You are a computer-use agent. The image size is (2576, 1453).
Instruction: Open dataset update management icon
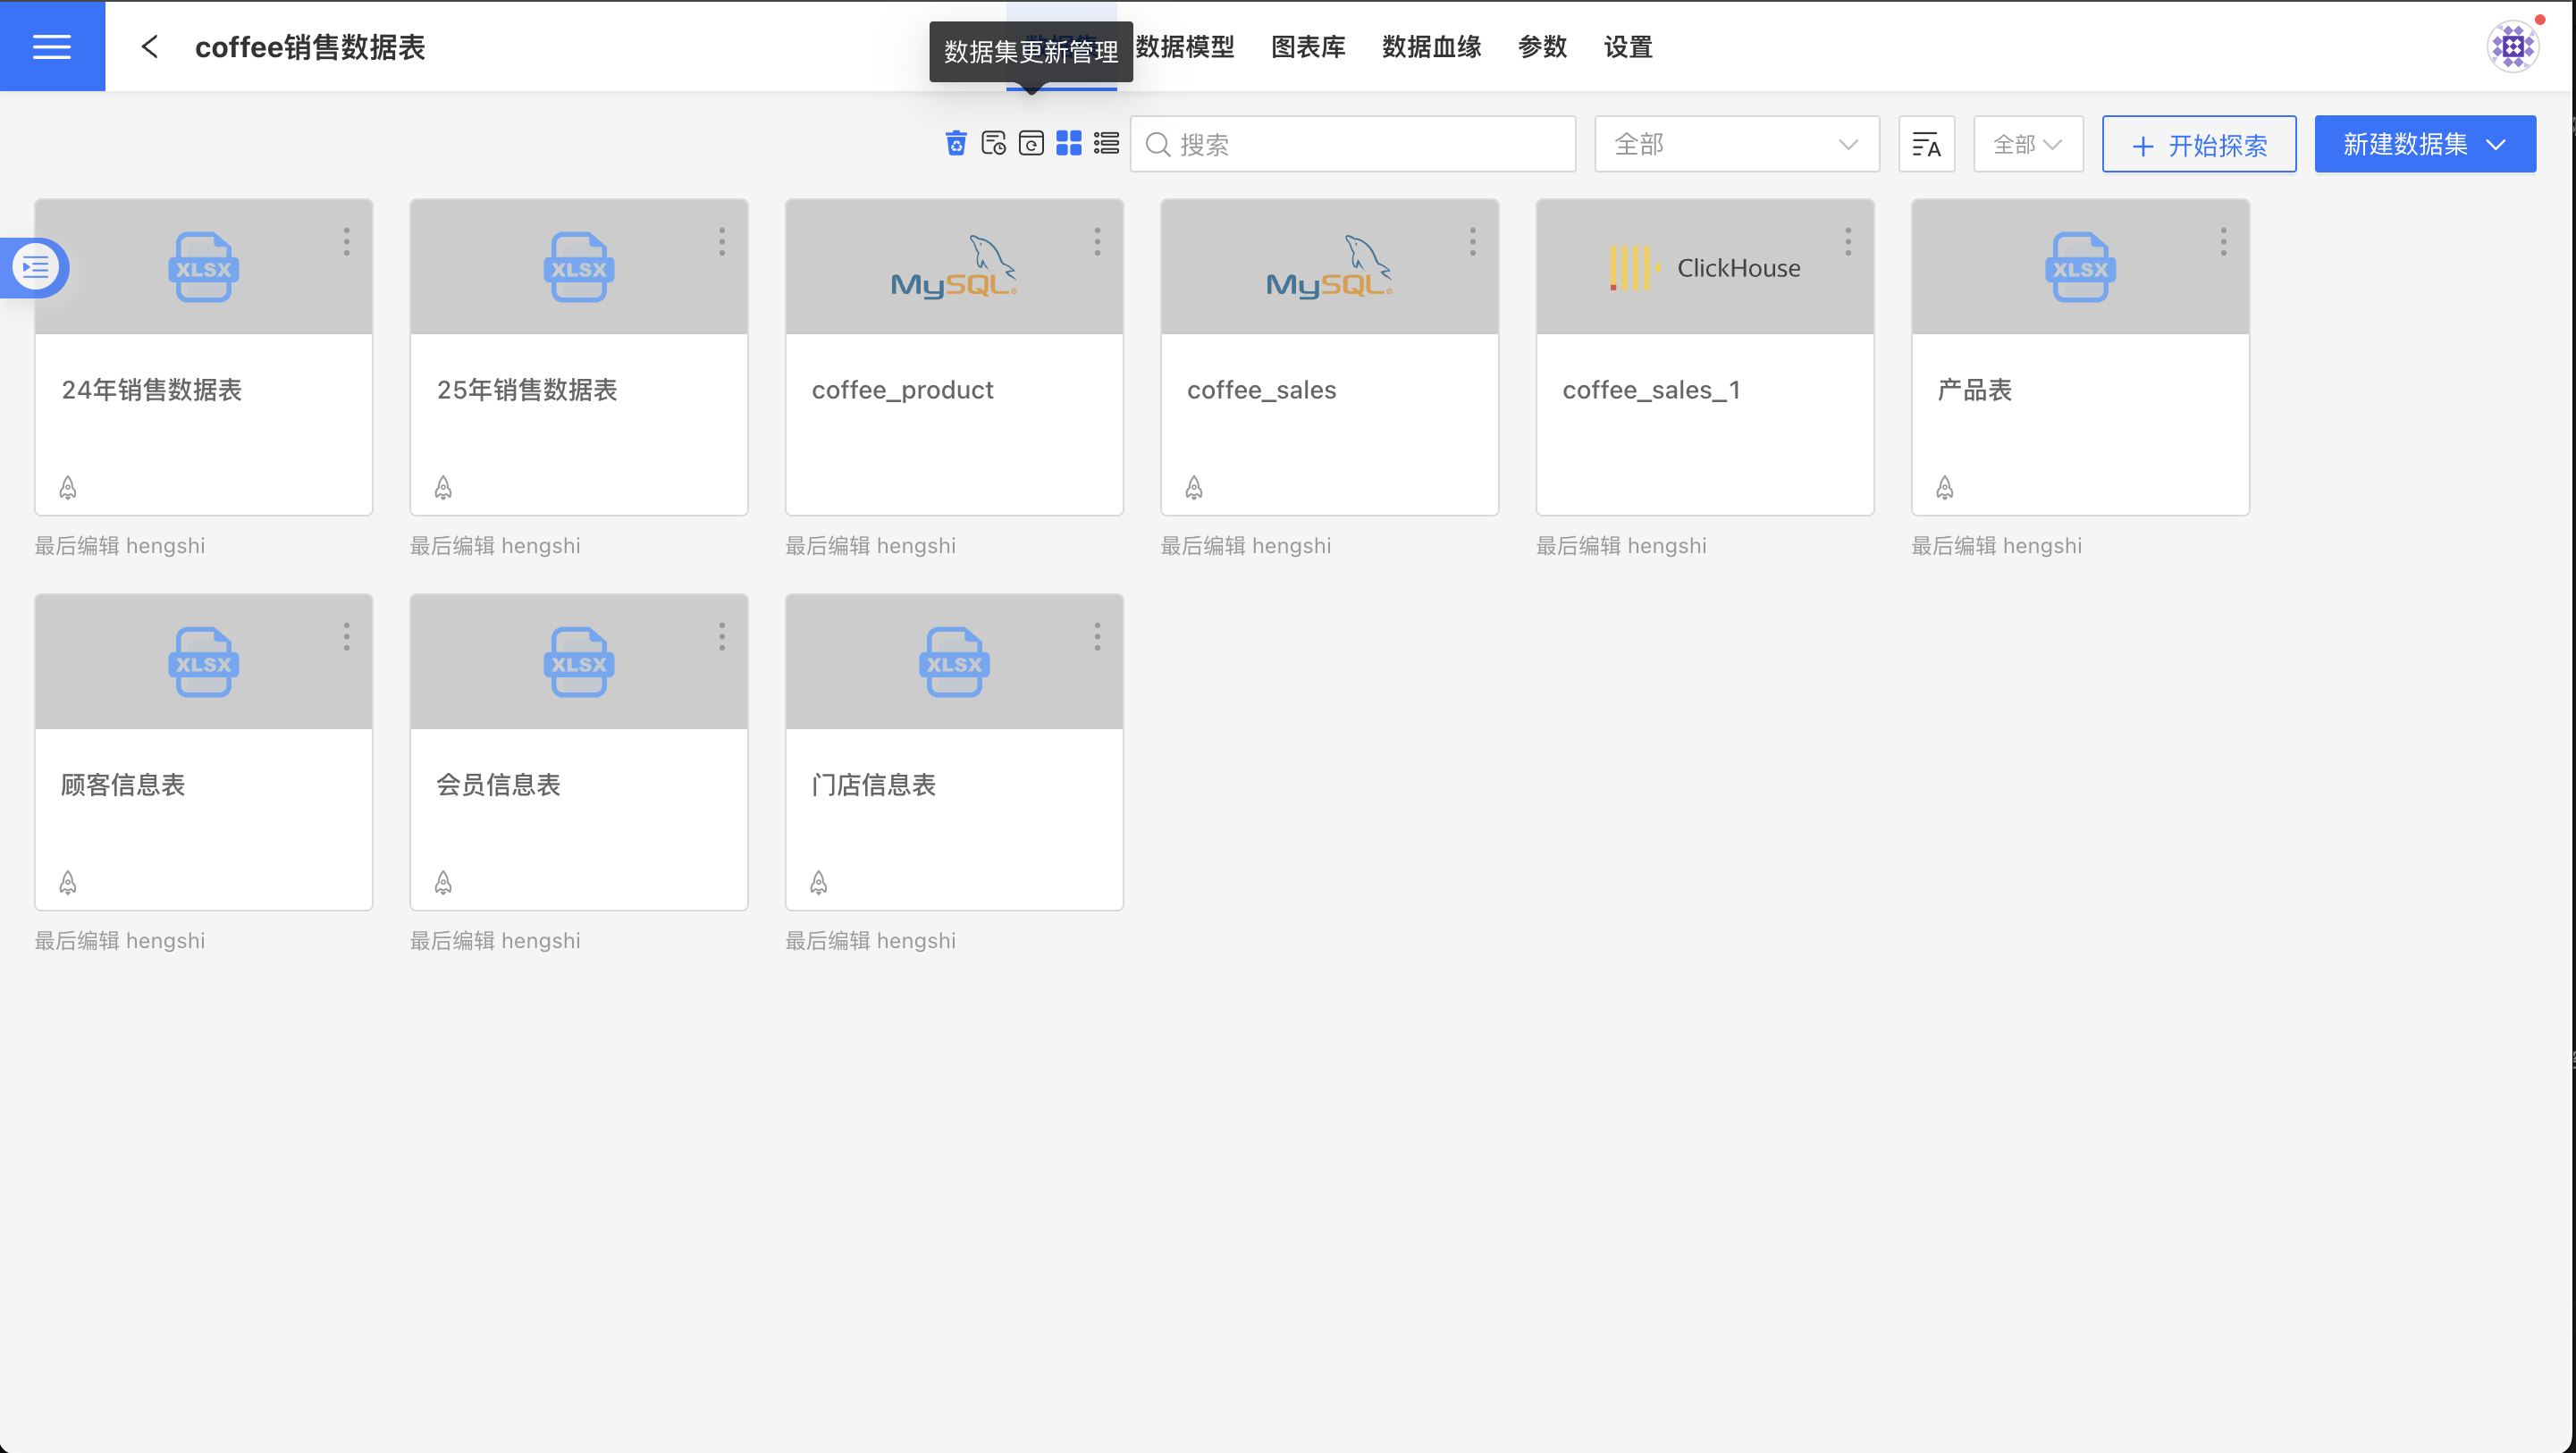coord(1031,144)
